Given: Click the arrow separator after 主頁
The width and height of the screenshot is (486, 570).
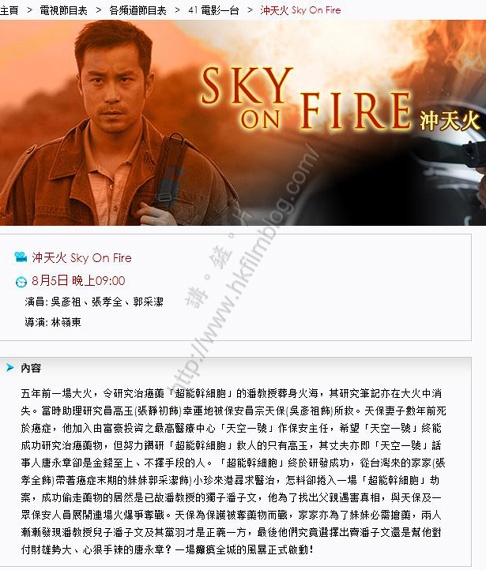Looking at the screenshot, I should 29,10.
